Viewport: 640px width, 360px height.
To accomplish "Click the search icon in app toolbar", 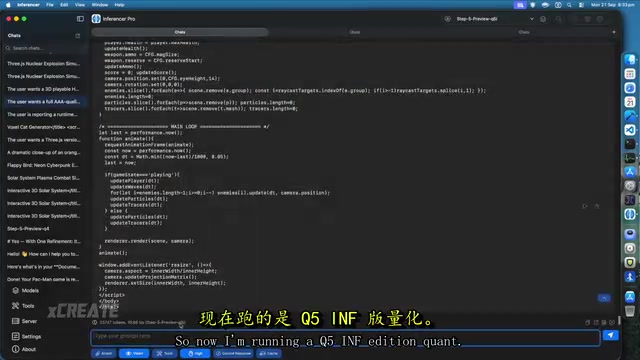I will coord(558,19).
